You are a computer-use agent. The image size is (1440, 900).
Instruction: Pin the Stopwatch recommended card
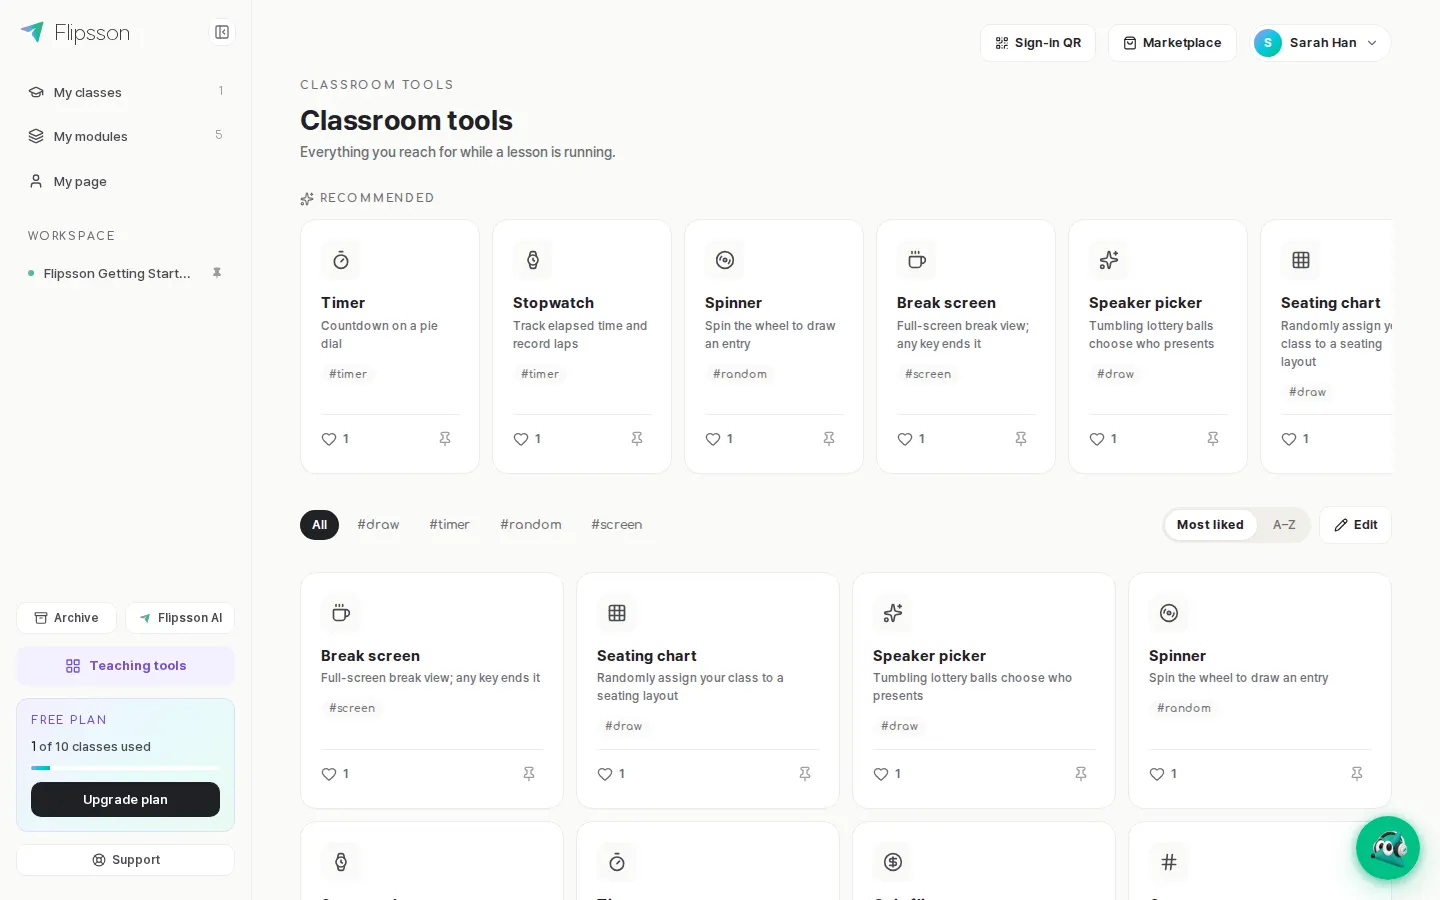[x=637, y=439]
